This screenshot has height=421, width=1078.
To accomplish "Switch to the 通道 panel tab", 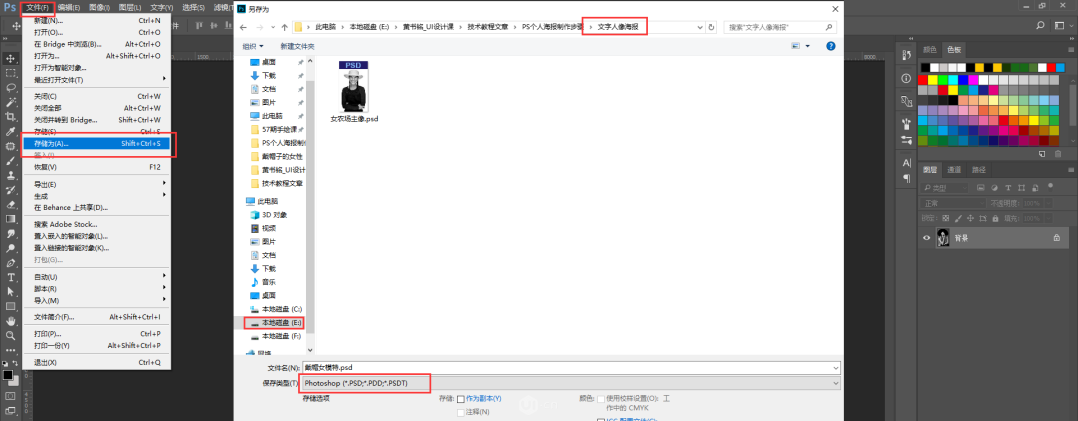I will click(x=954, y=170).
